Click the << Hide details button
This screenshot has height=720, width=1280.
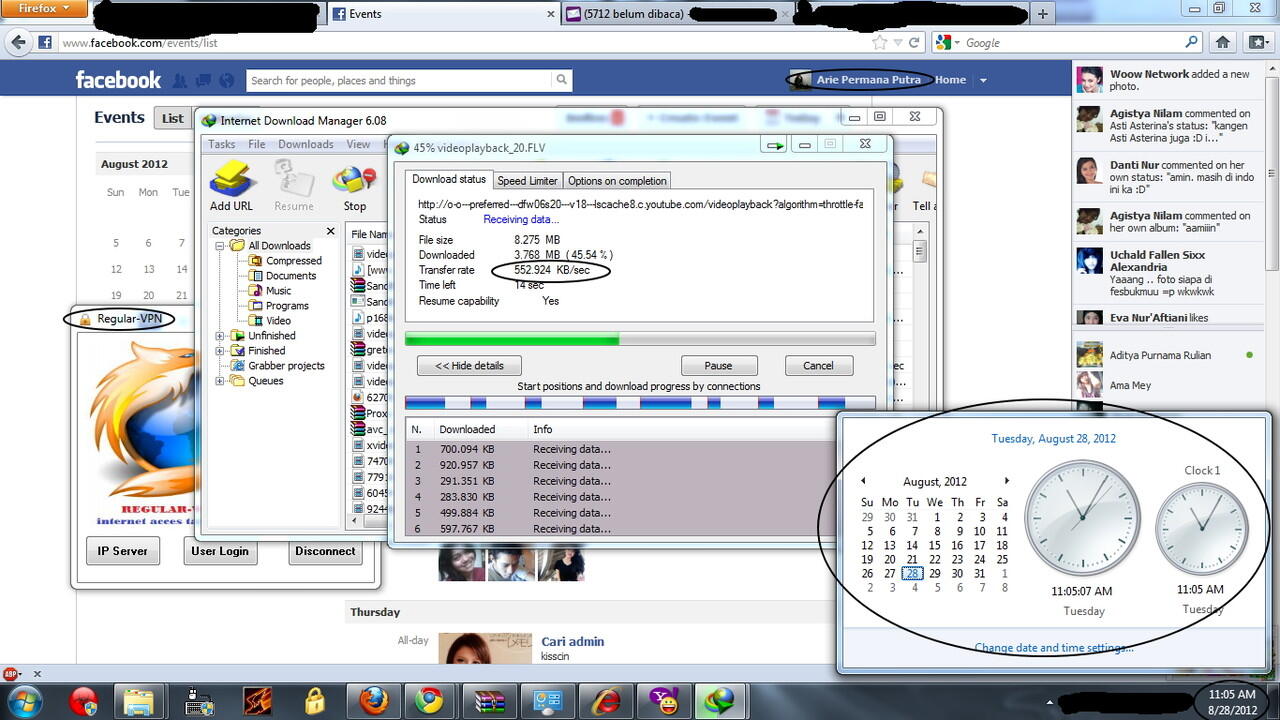coord(469,365)
